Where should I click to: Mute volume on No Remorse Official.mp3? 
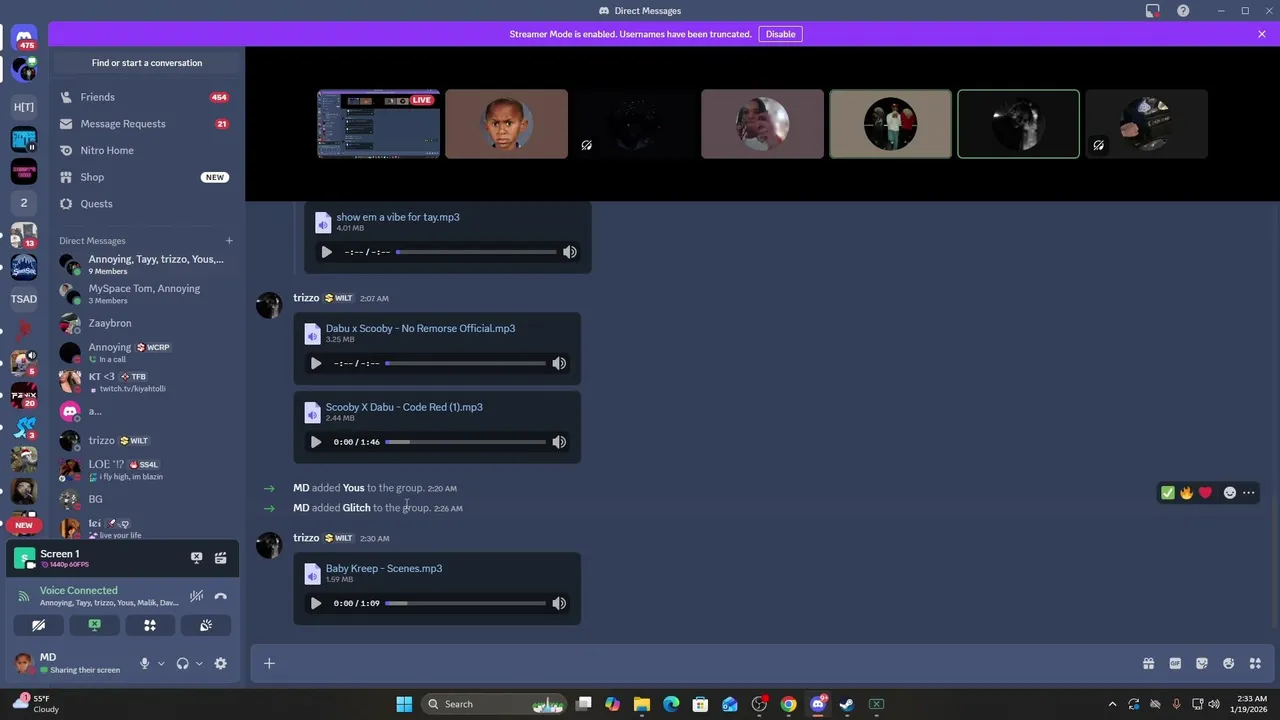pos(559,363)
